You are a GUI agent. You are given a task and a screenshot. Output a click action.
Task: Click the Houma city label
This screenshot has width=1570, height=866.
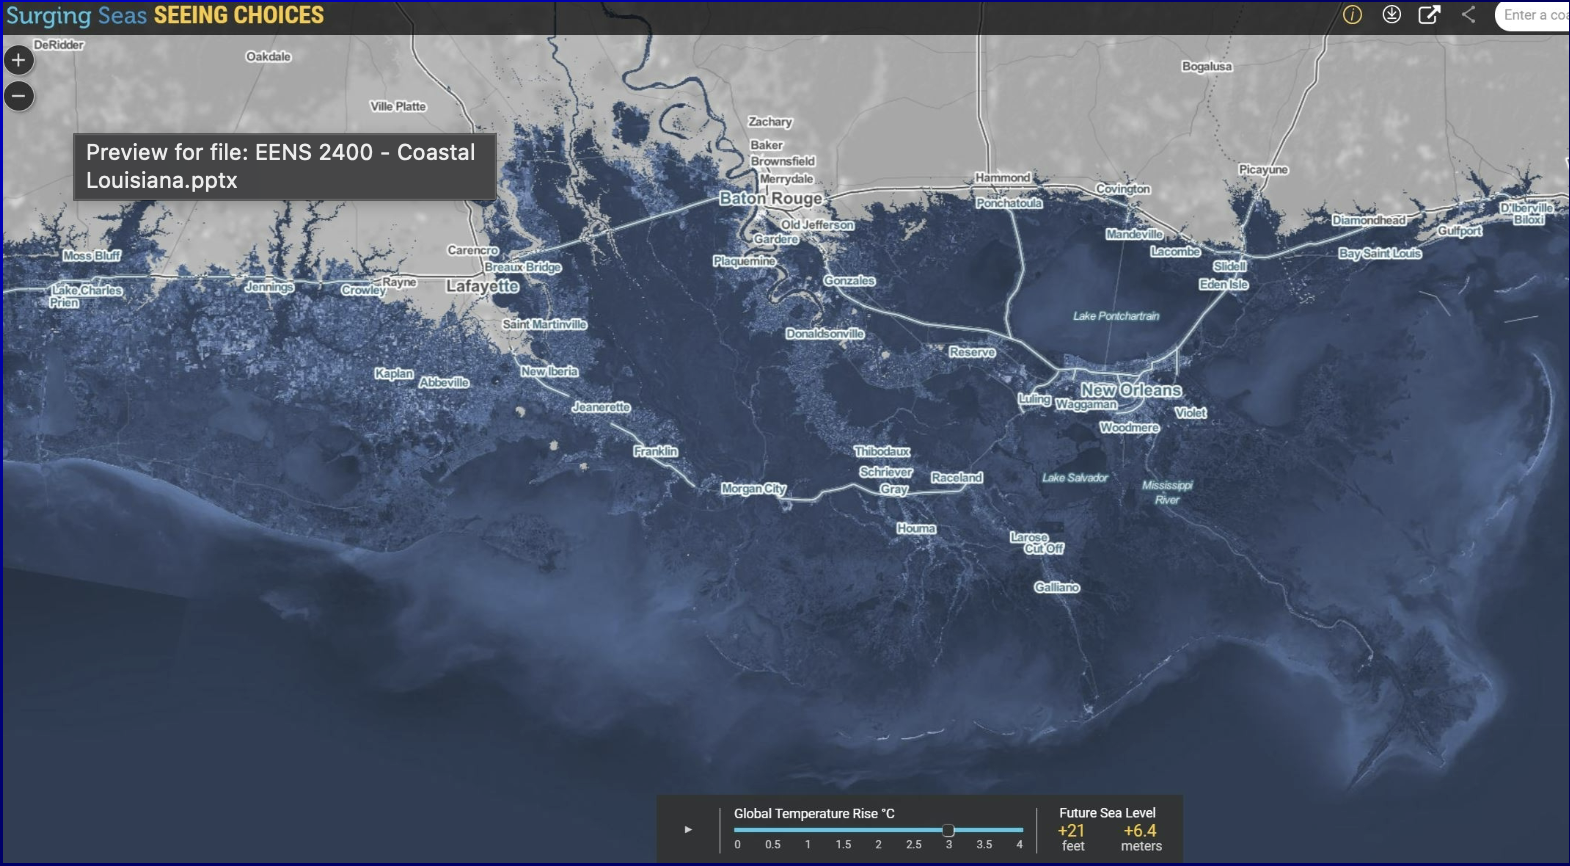point(916,528)
